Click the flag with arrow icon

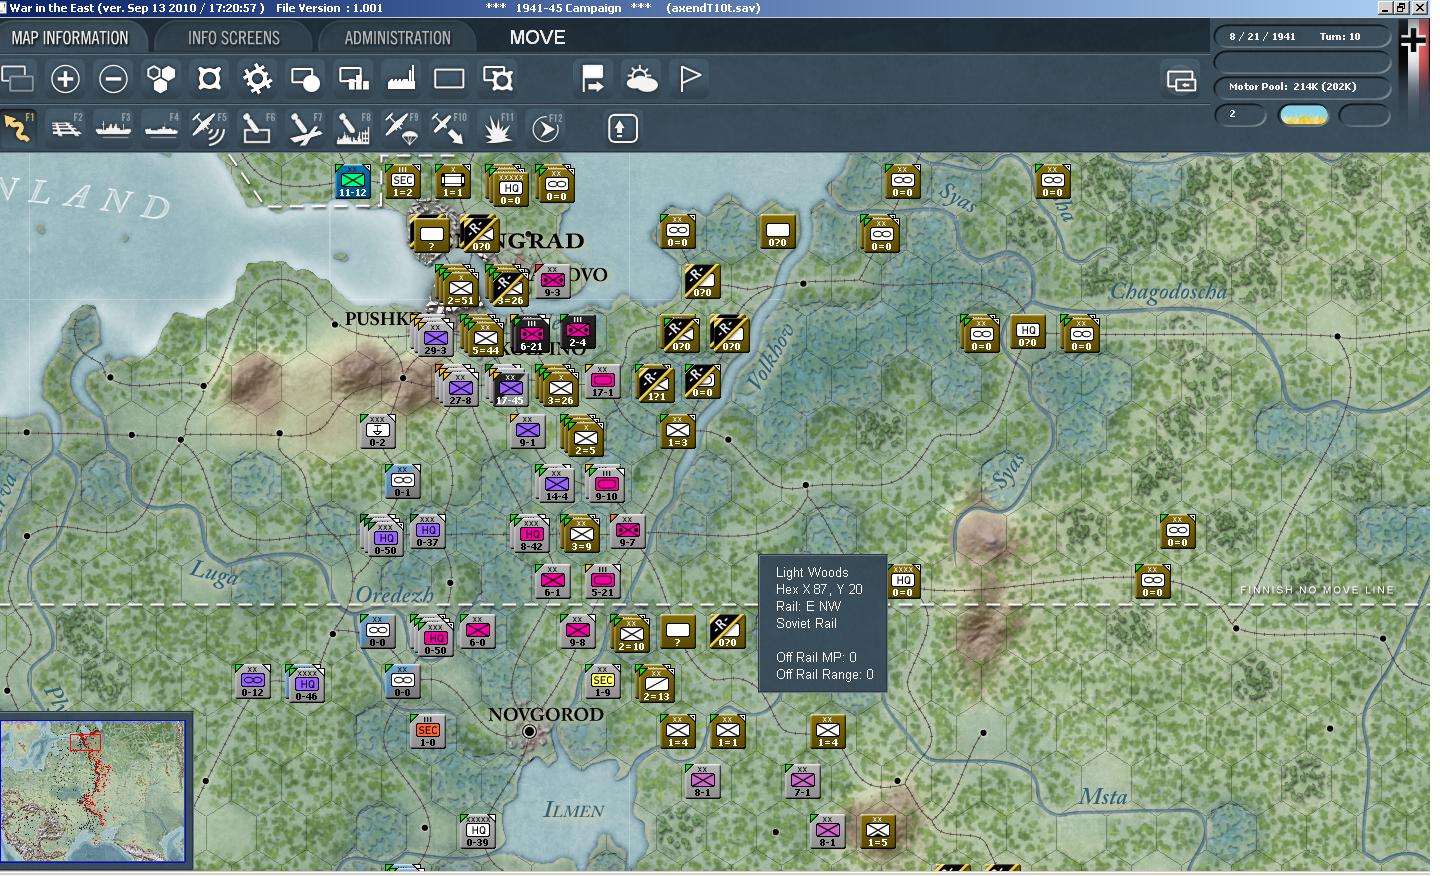coord(593,78)
